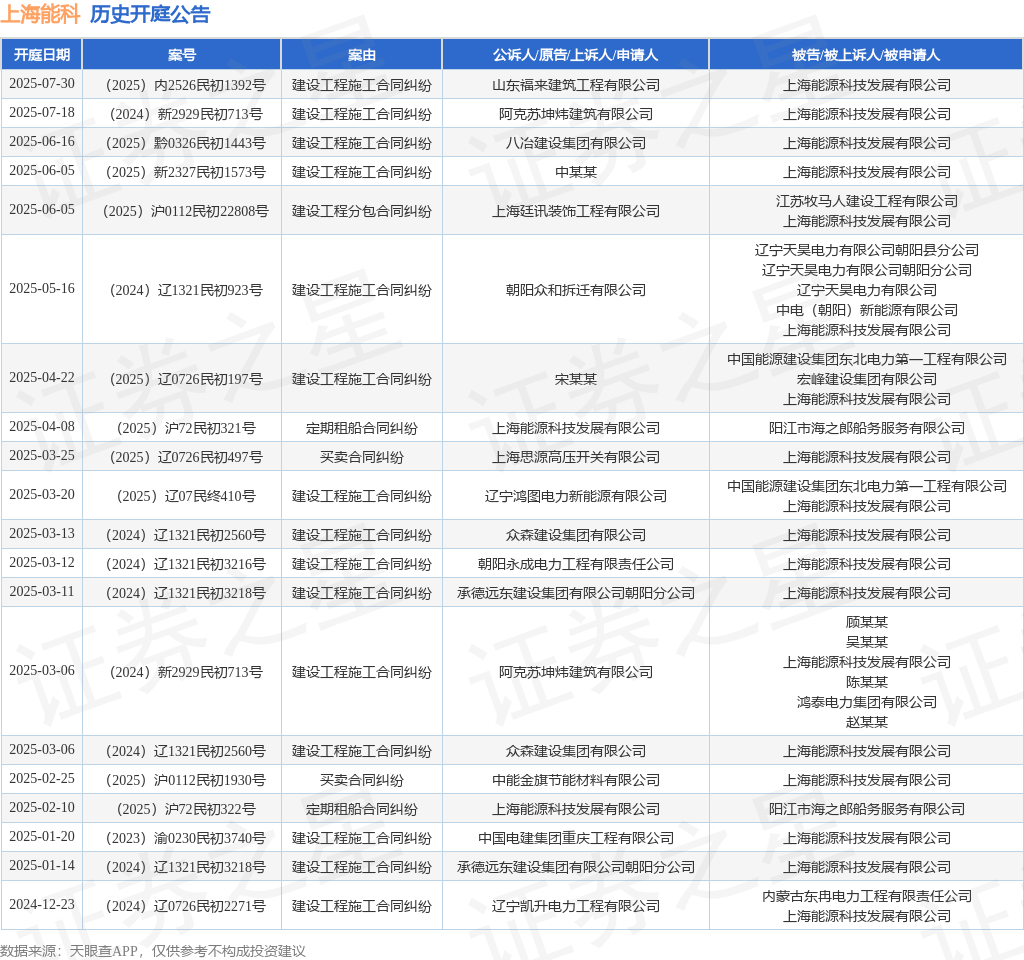Click case number (2024)辽1321民初923号

(185, 290)
